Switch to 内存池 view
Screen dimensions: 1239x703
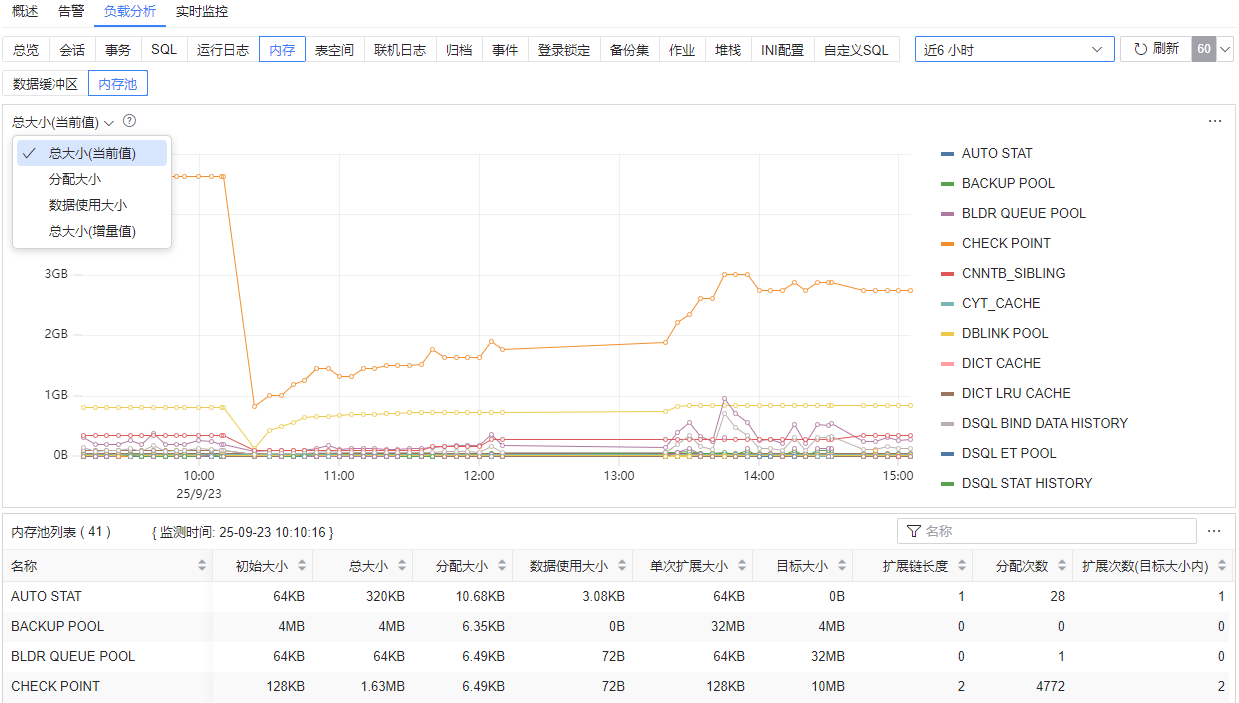[118, 84]
